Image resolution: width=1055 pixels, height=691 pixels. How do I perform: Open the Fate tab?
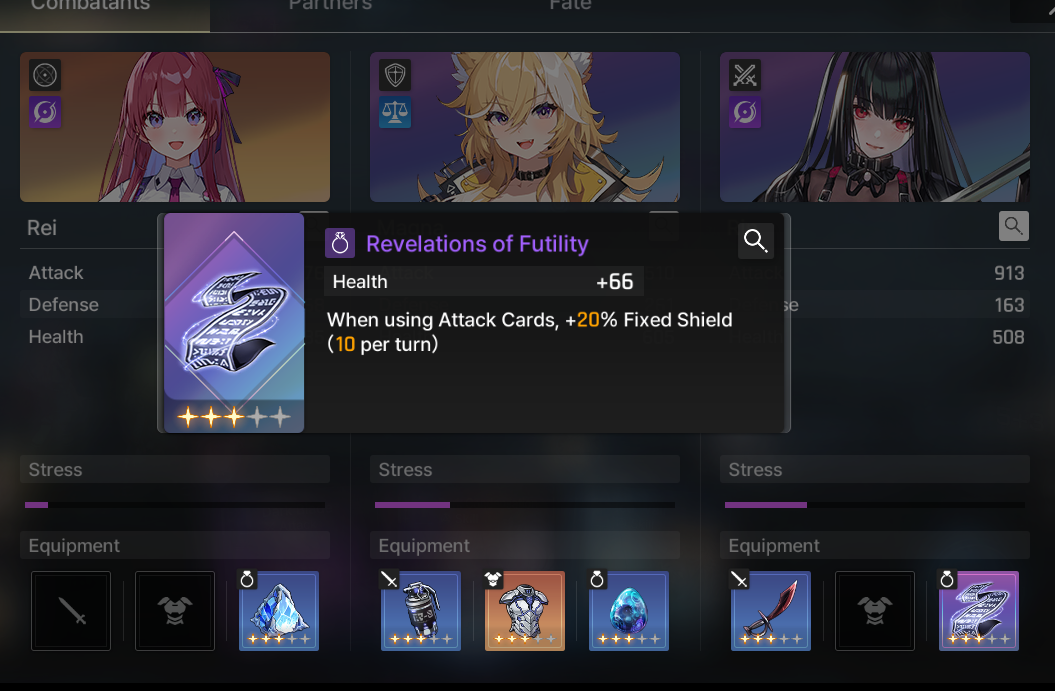click(x=570, y=5)
